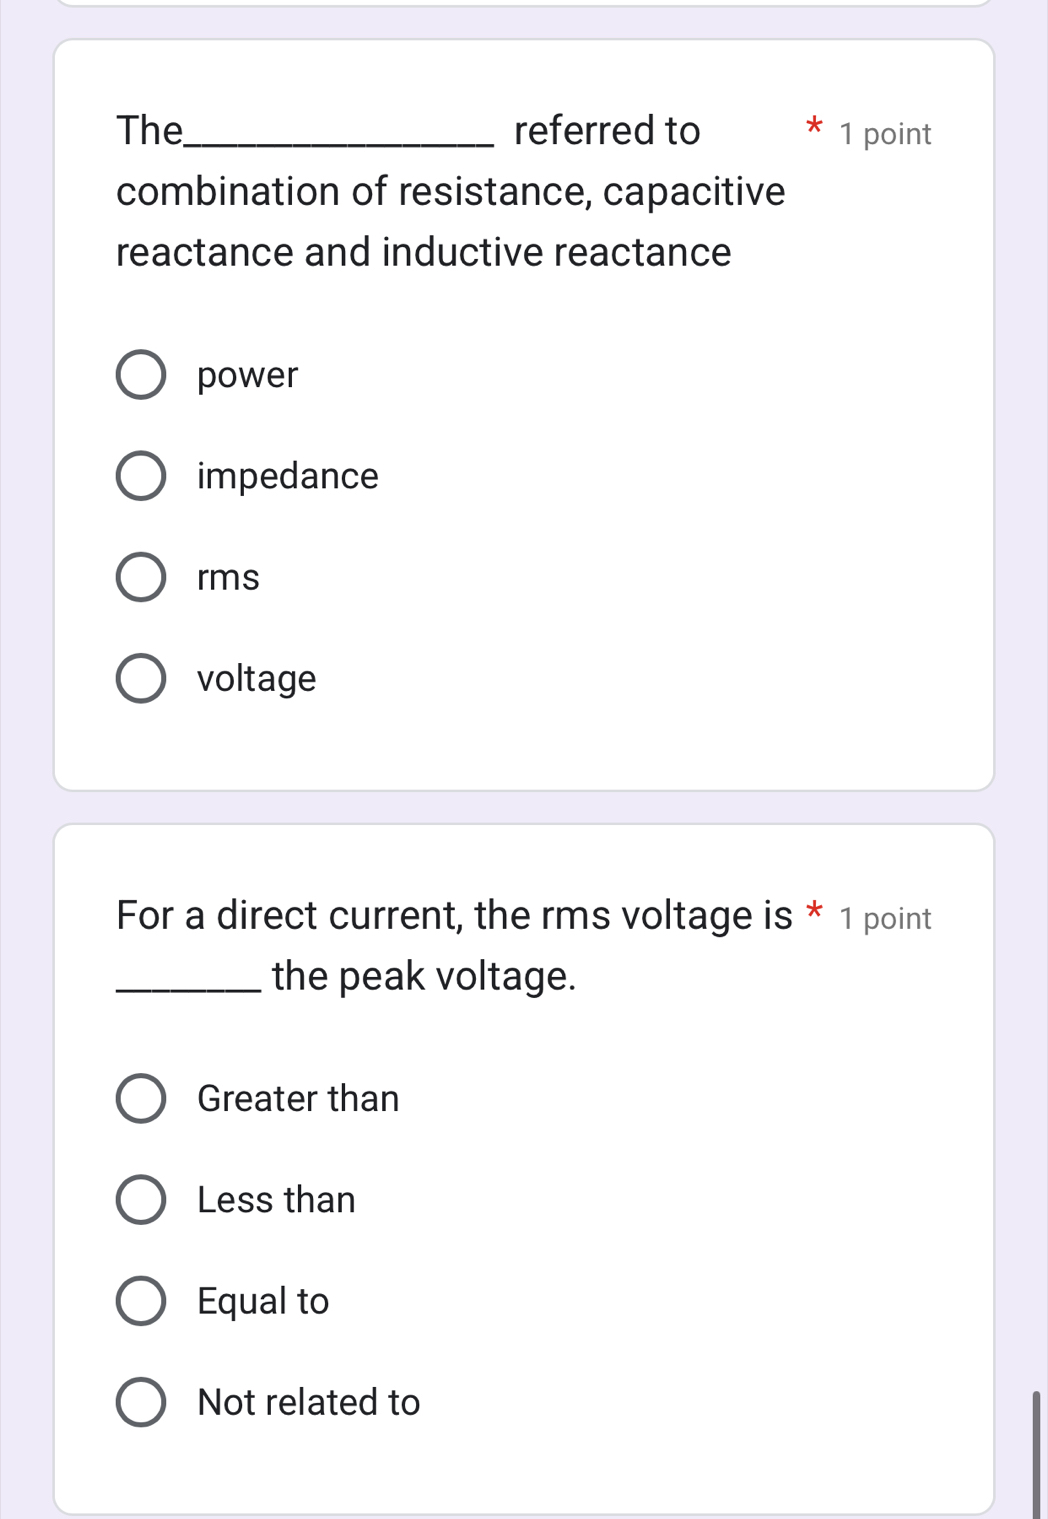1048x1519 pixels.
Task: Select the "Equal to" answer option
Action: pyautogui.click(x=142, y=1300)
